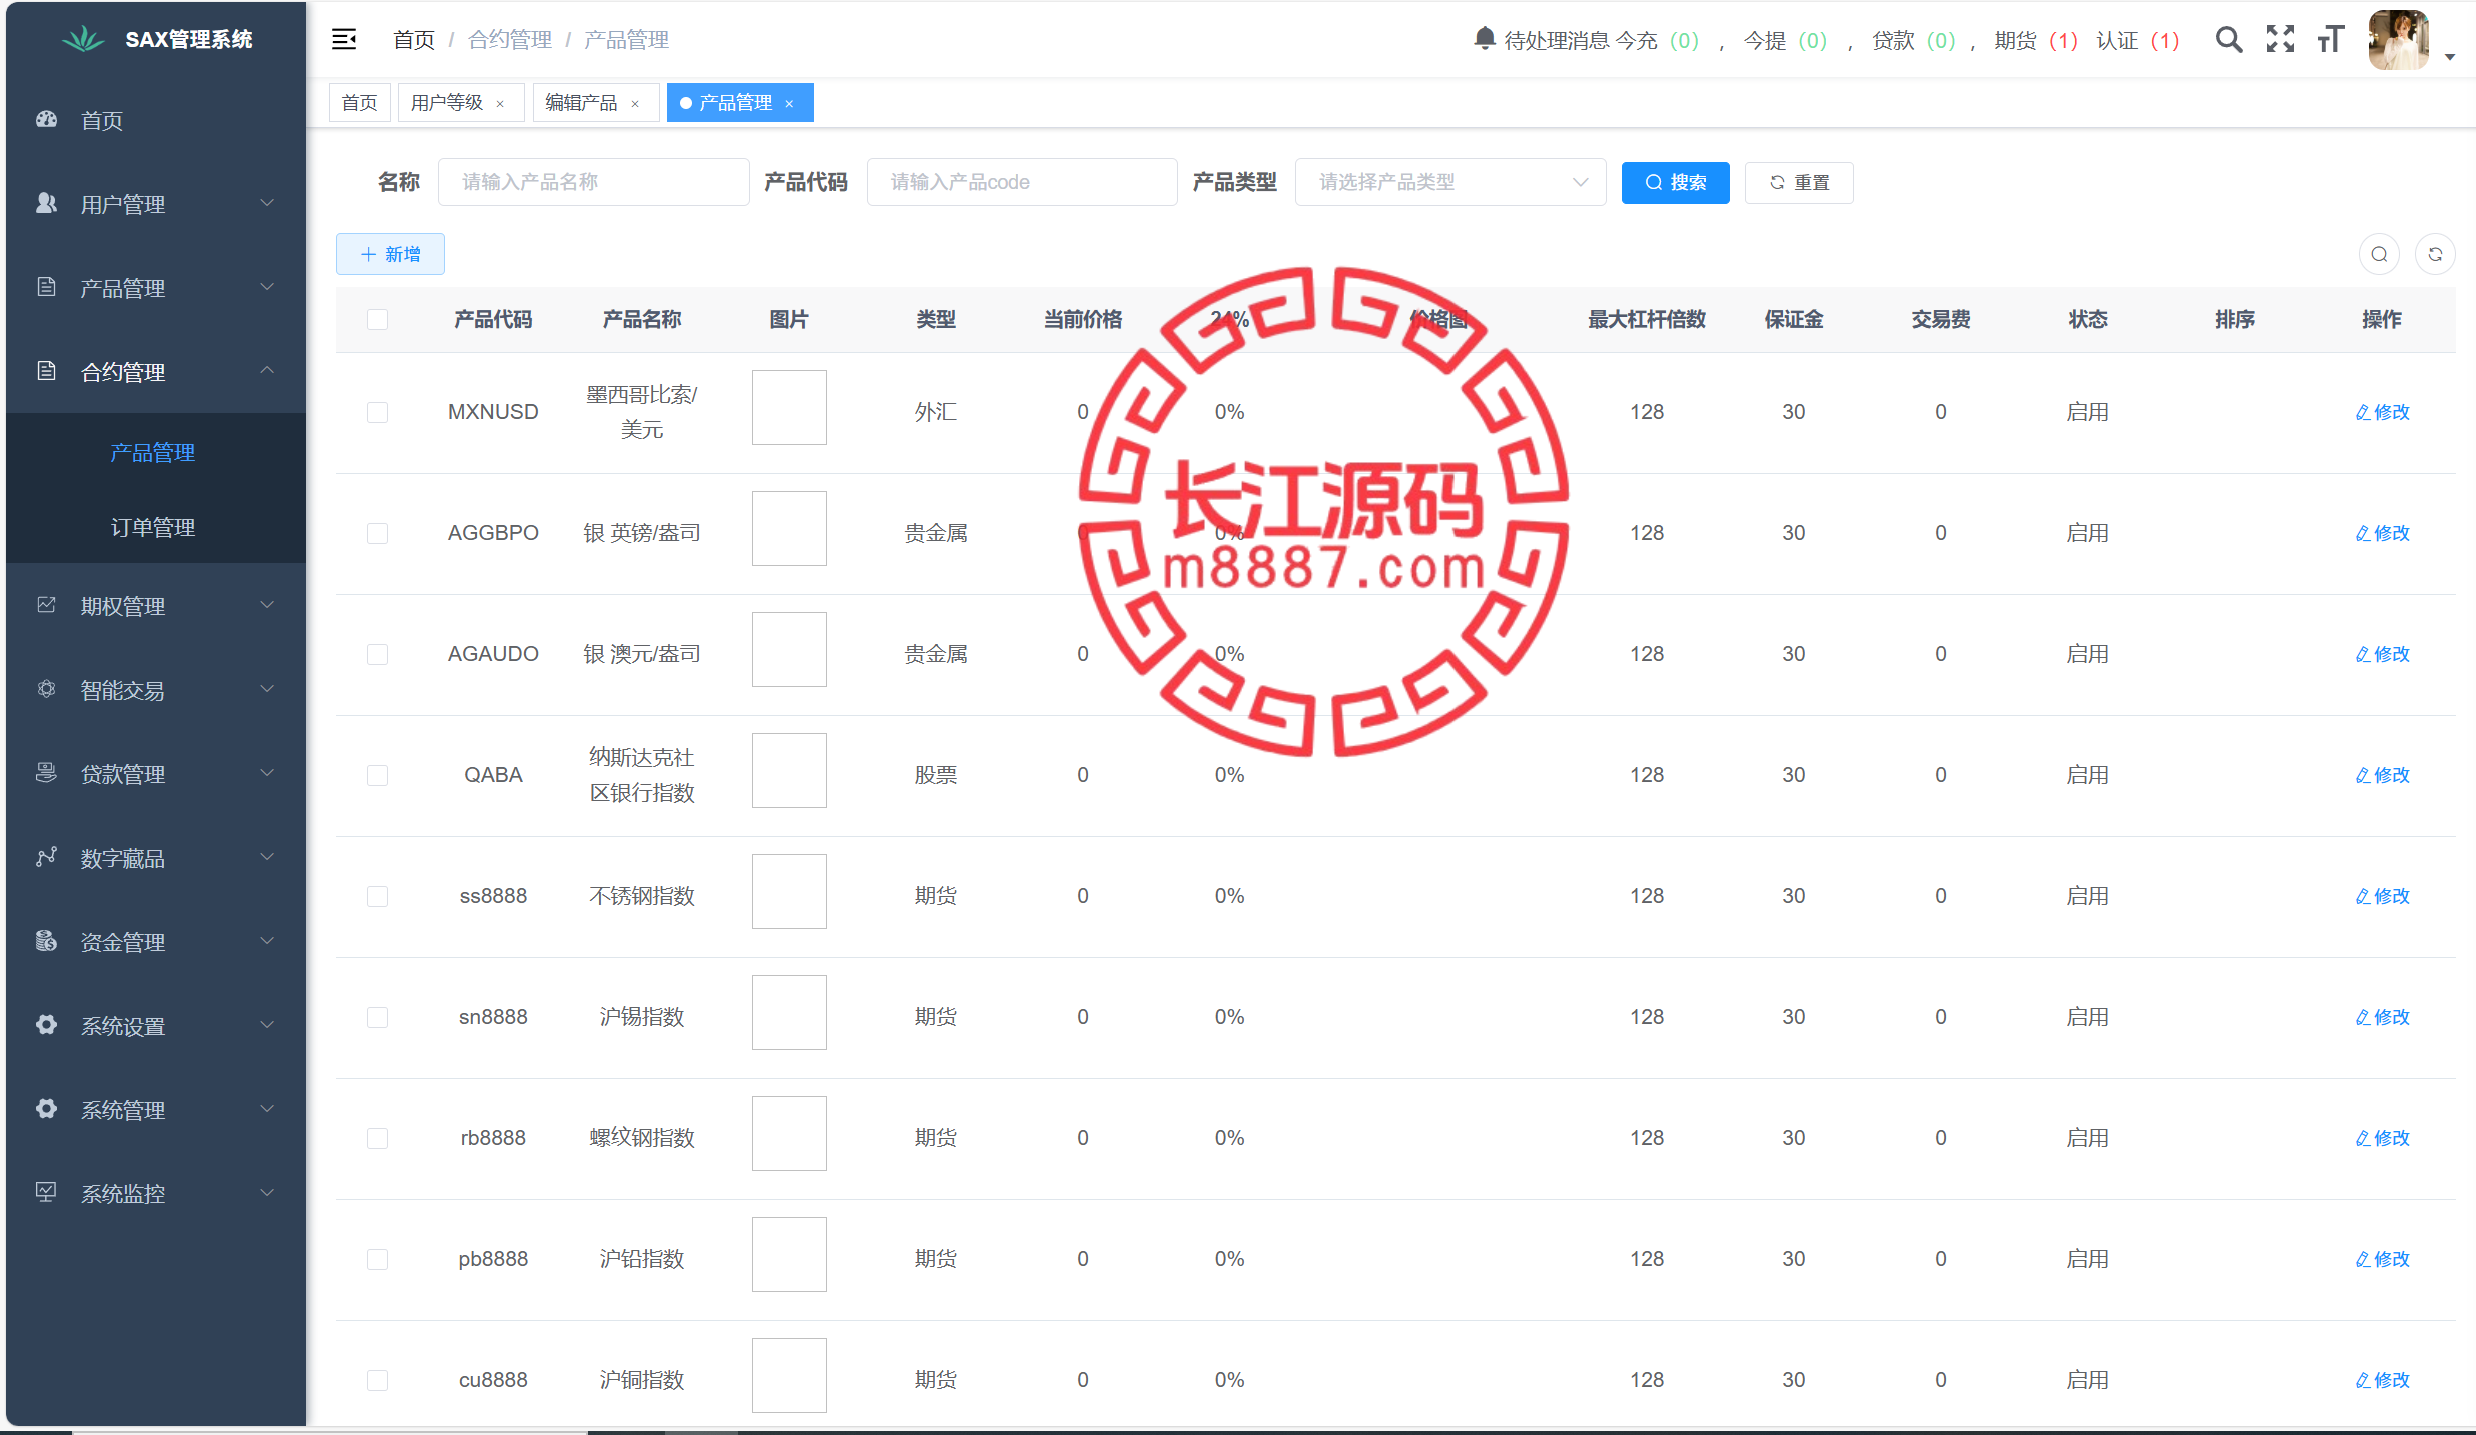Click the 产品代码 input field

click(1022, 182)
